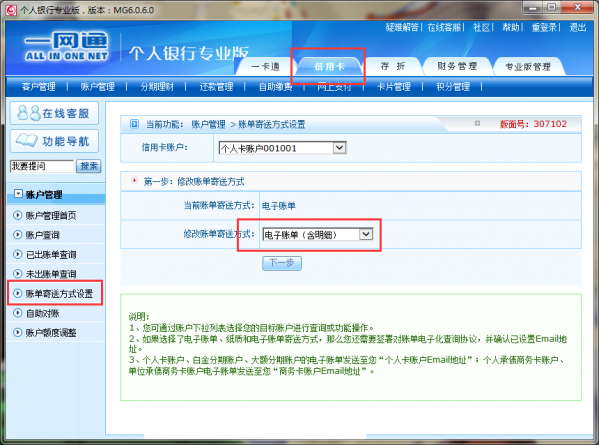This screenshot has width=599, height=445.
Task: Open 未出账单查询 in sidebar
Action: coord(50,274)
